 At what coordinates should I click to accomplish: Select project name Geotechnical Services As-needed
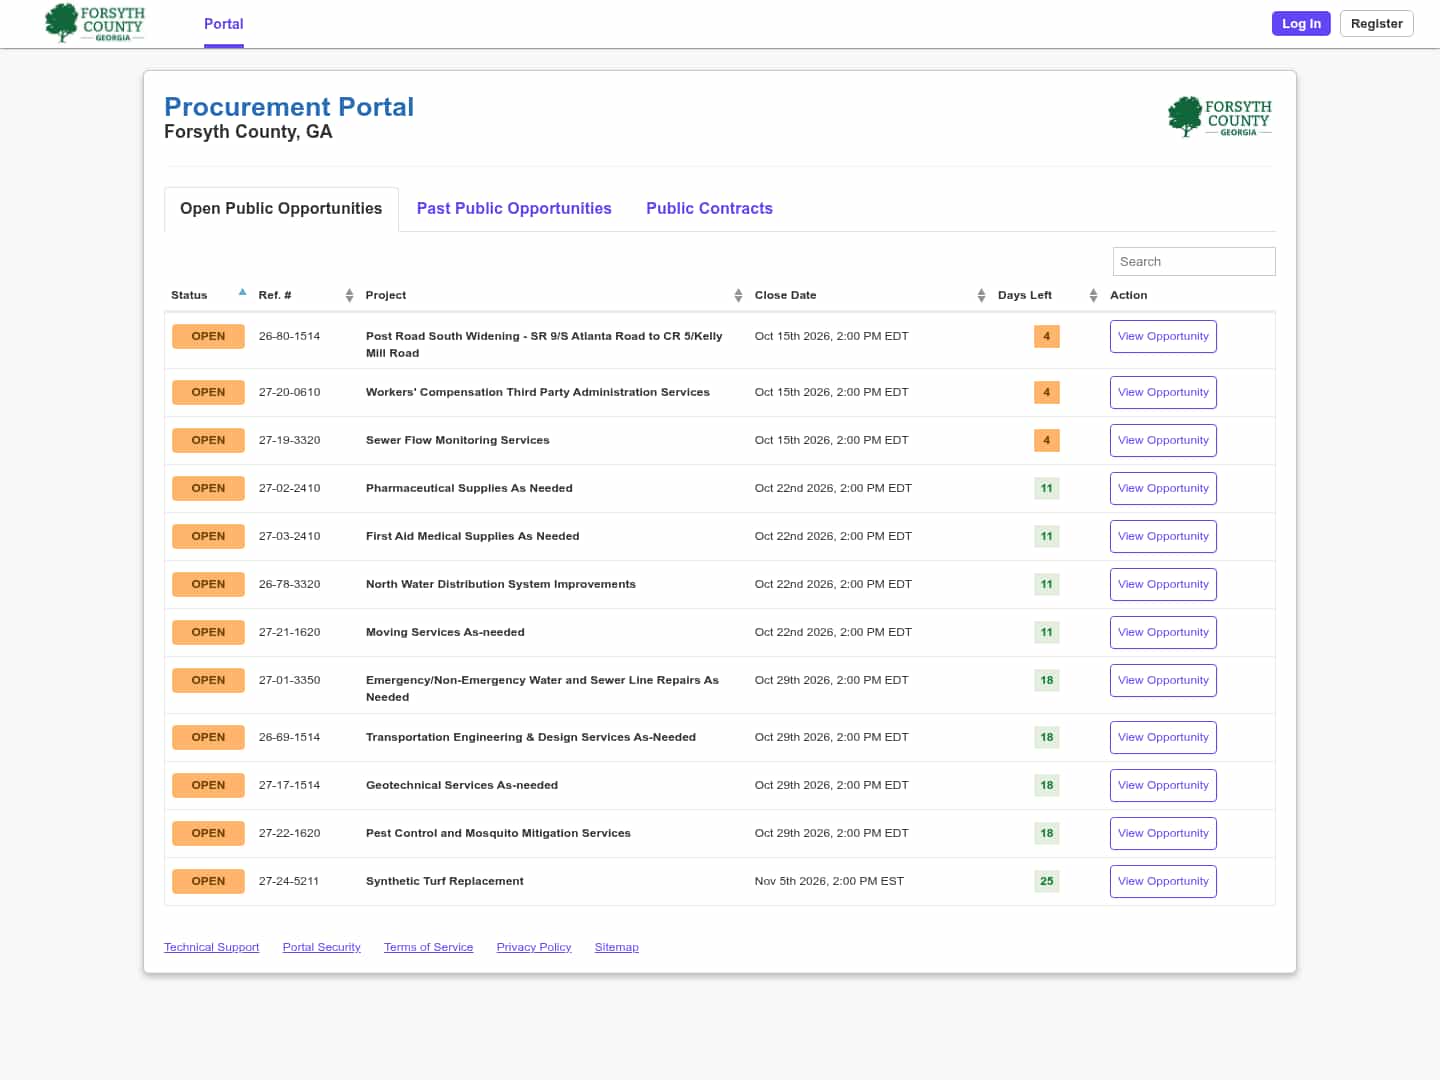pos(462,785)
